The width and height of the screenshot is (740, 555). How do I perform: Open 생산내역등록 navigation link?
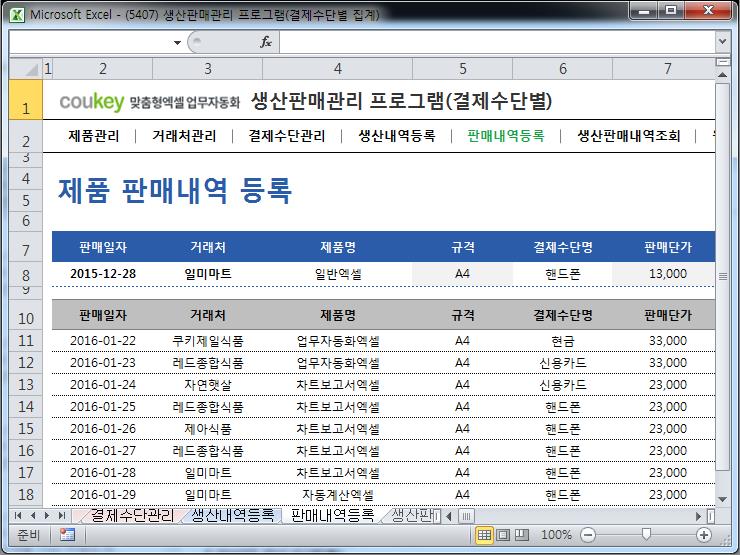click(396, 136)
